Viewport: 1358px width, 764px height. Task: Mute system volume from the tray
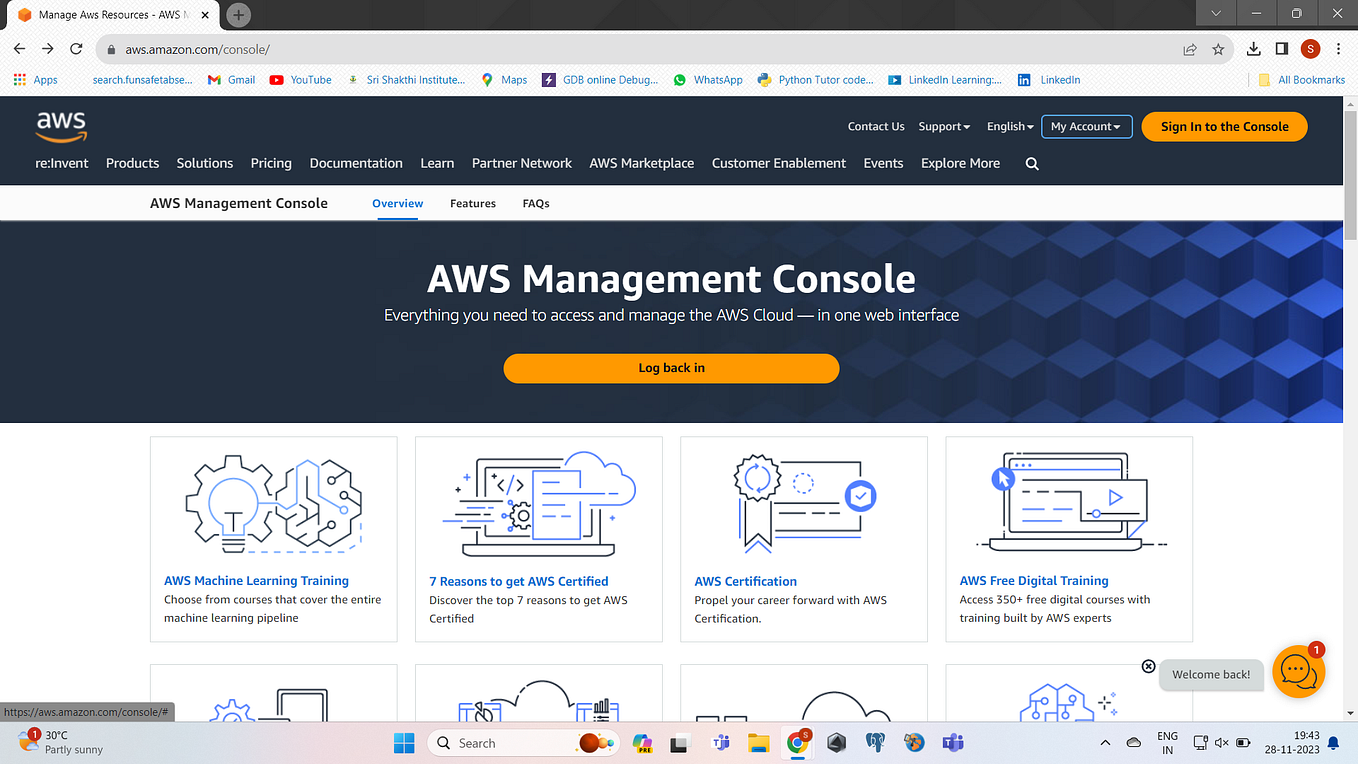point(1221,743)
